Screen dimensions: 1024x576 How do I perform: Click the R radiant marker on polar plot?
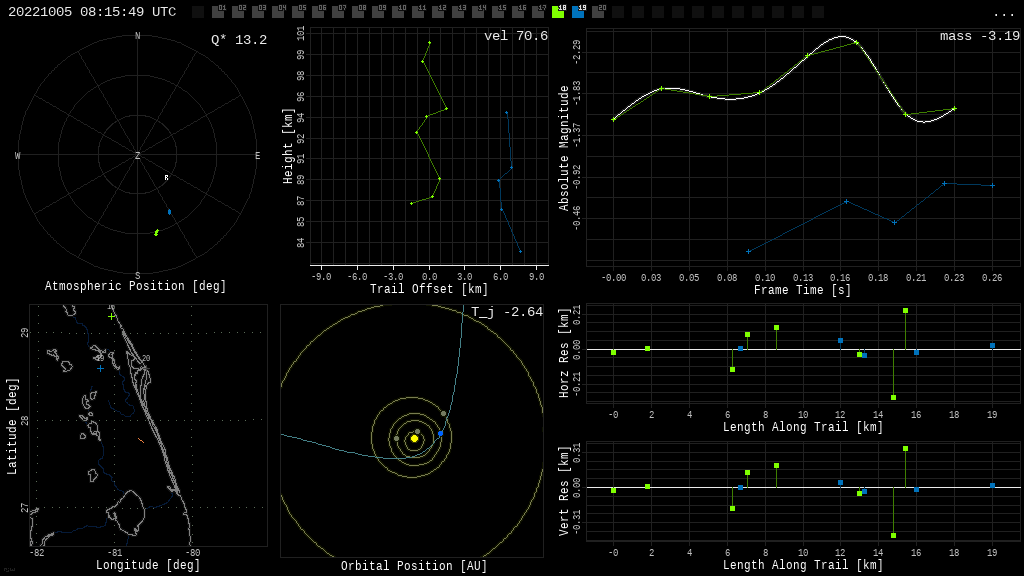tap(167, 178)
